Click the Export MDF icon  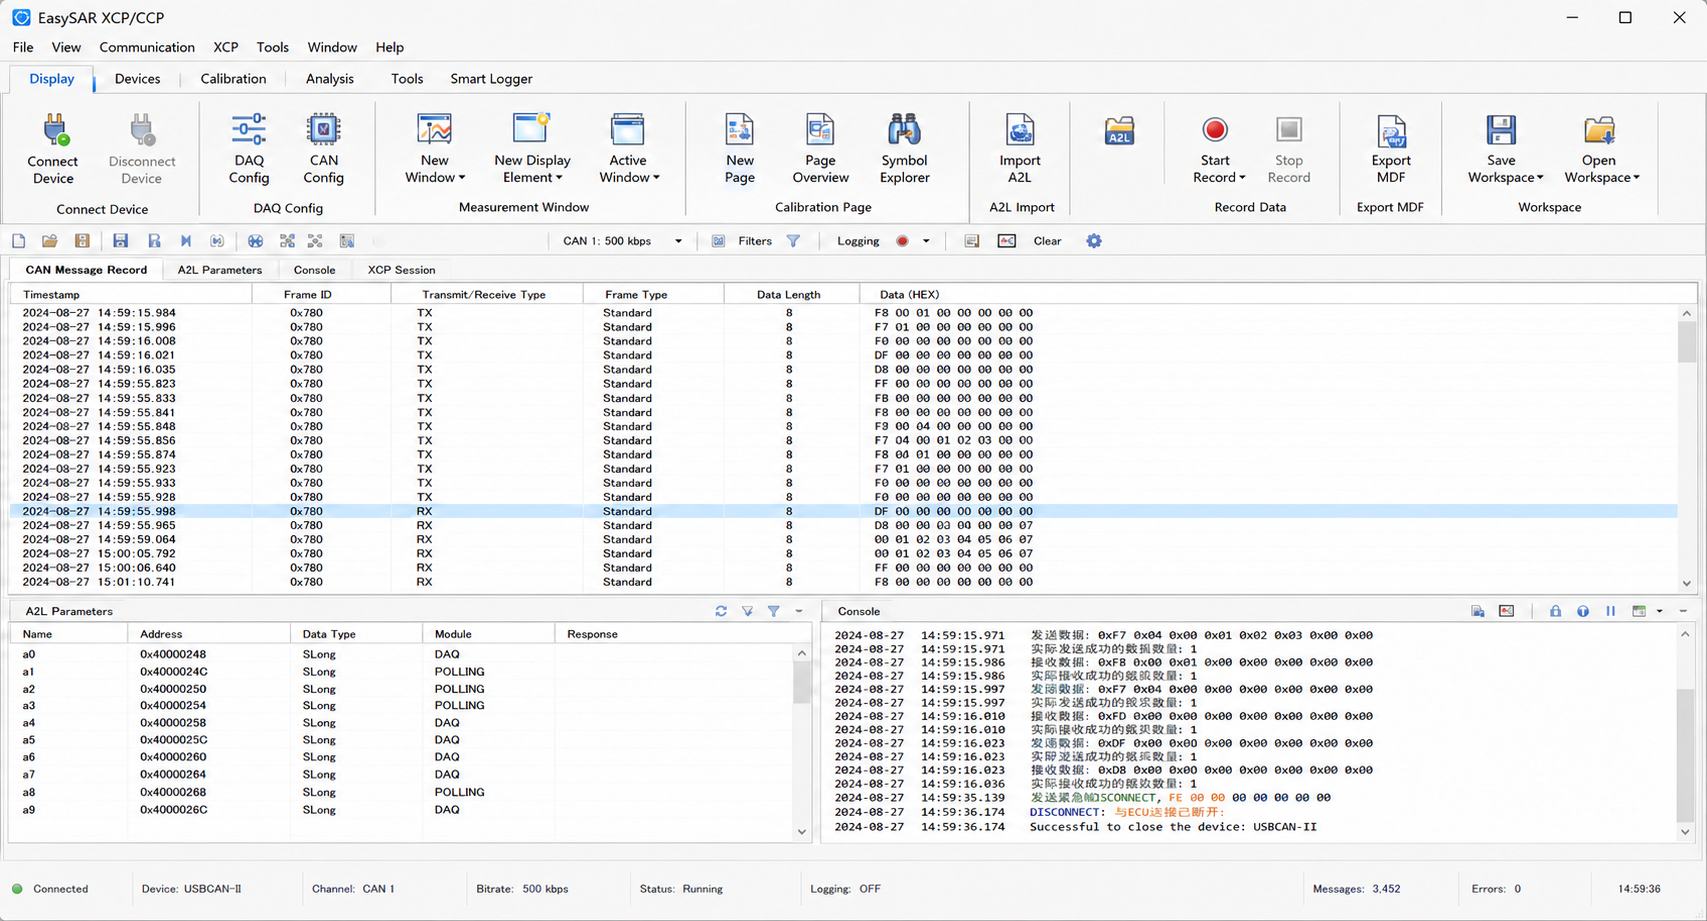(1391, 131)
